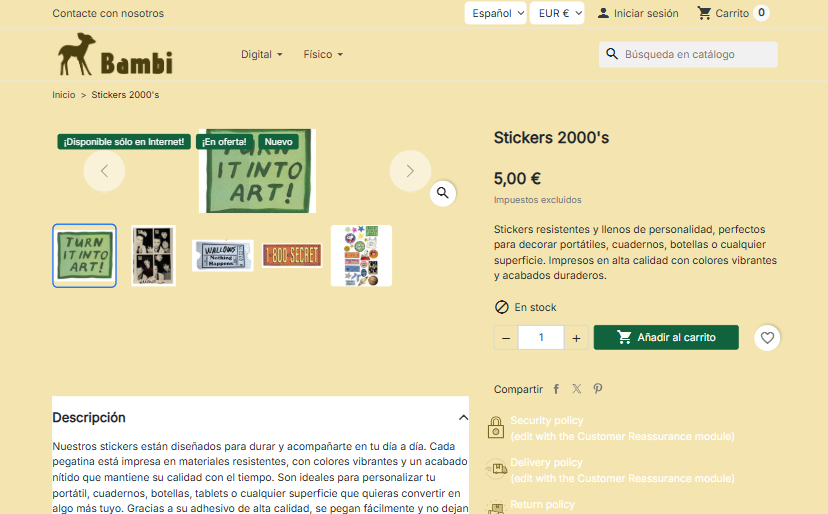Click Stickers 2000's breadcrumb text
Image resolution: width=828 pixels, height=514 pixels.
(x=125, y=95)
